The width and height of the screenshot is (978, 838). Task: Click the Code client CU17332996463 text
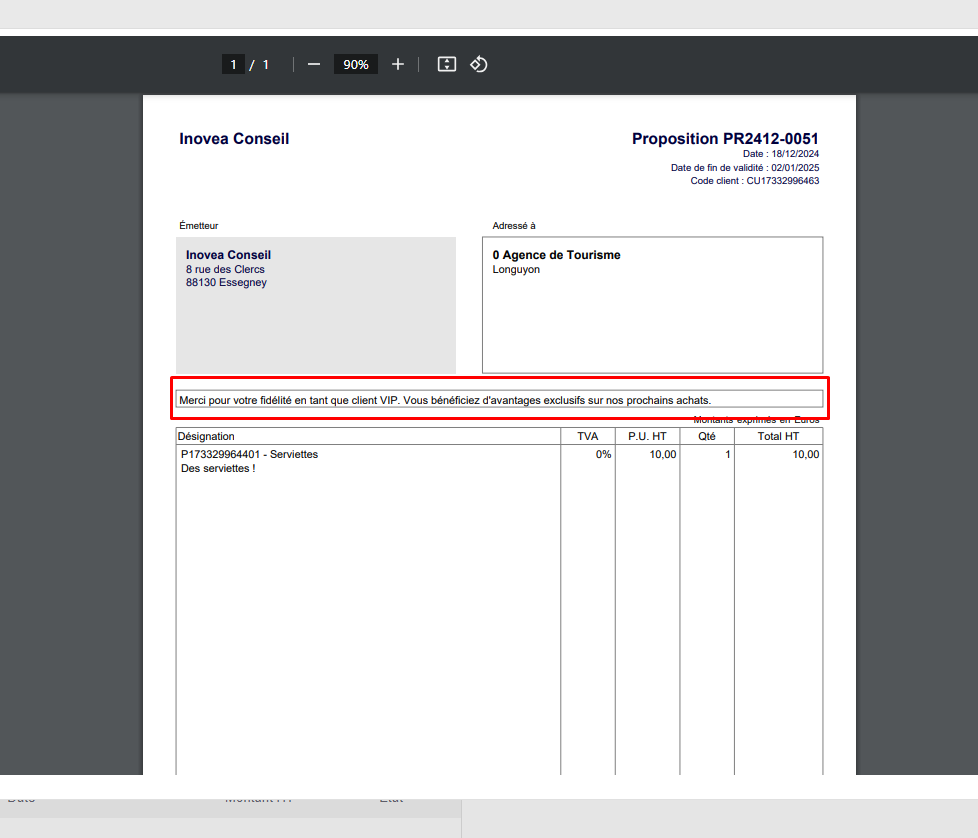point(755,181)
